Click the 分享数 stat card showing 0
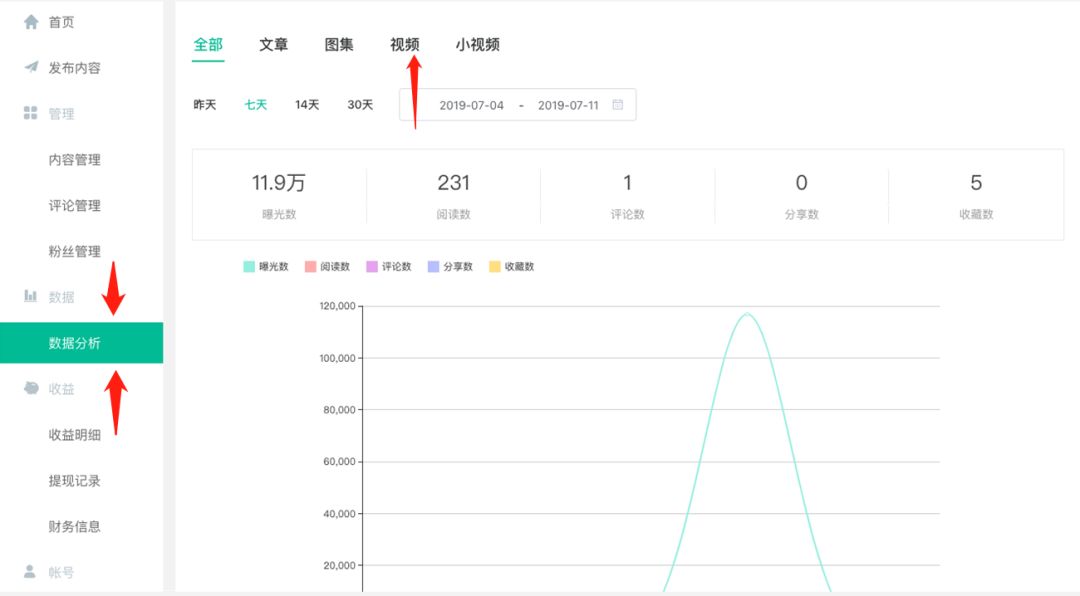Image resolution: width=1080 pixels, height=596 pixels. [802, 195]
